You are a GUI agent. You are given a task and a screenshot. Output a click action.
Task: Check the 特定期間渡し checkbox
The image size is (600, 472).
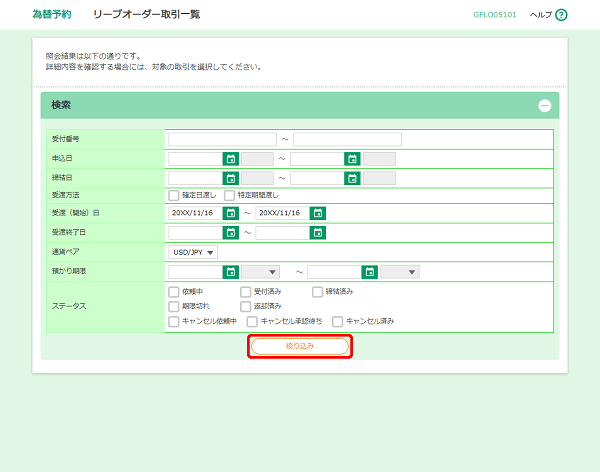coord(230,195)
